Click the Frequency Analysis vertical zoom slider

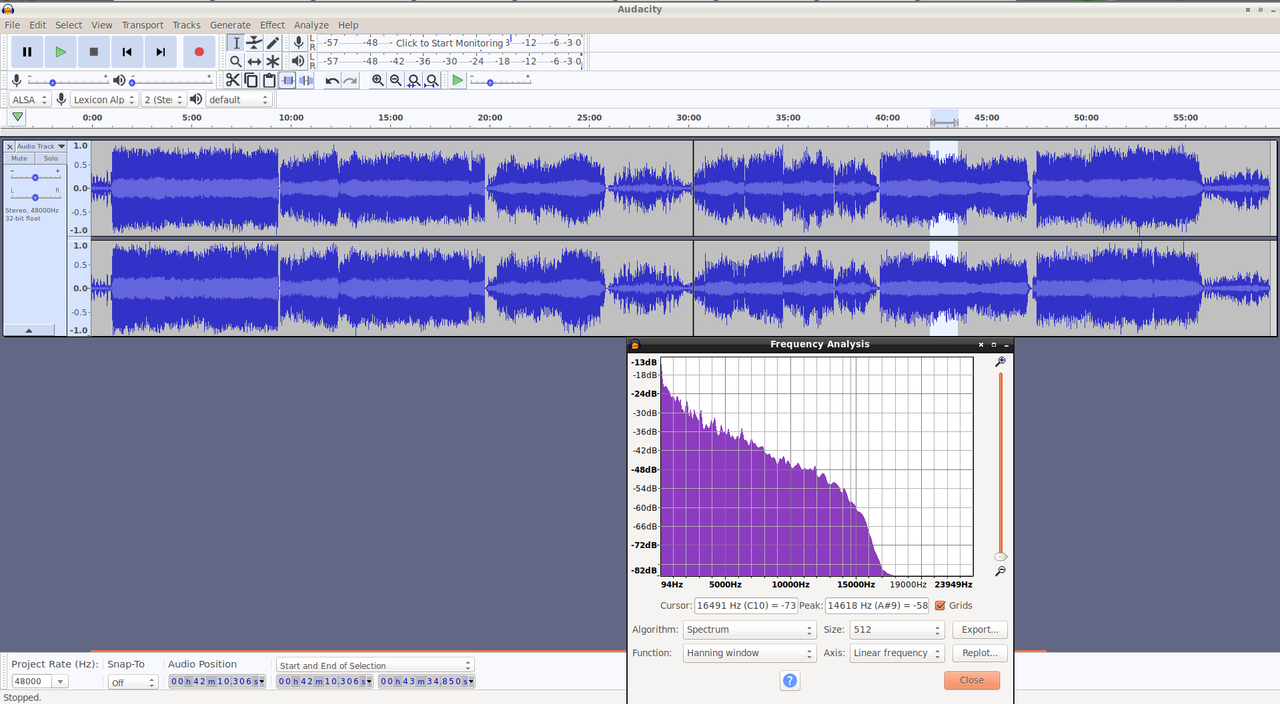click(1000, 465)
